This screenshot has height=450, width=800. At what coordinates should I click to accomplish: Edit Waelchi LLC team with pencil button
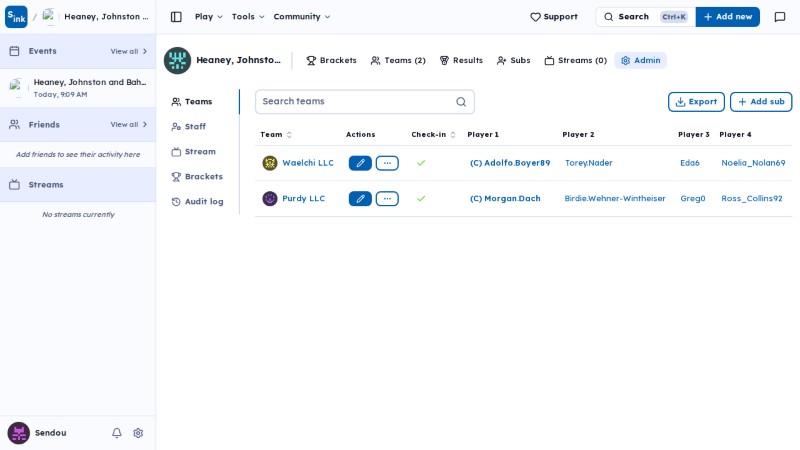[x=360, y=163]
